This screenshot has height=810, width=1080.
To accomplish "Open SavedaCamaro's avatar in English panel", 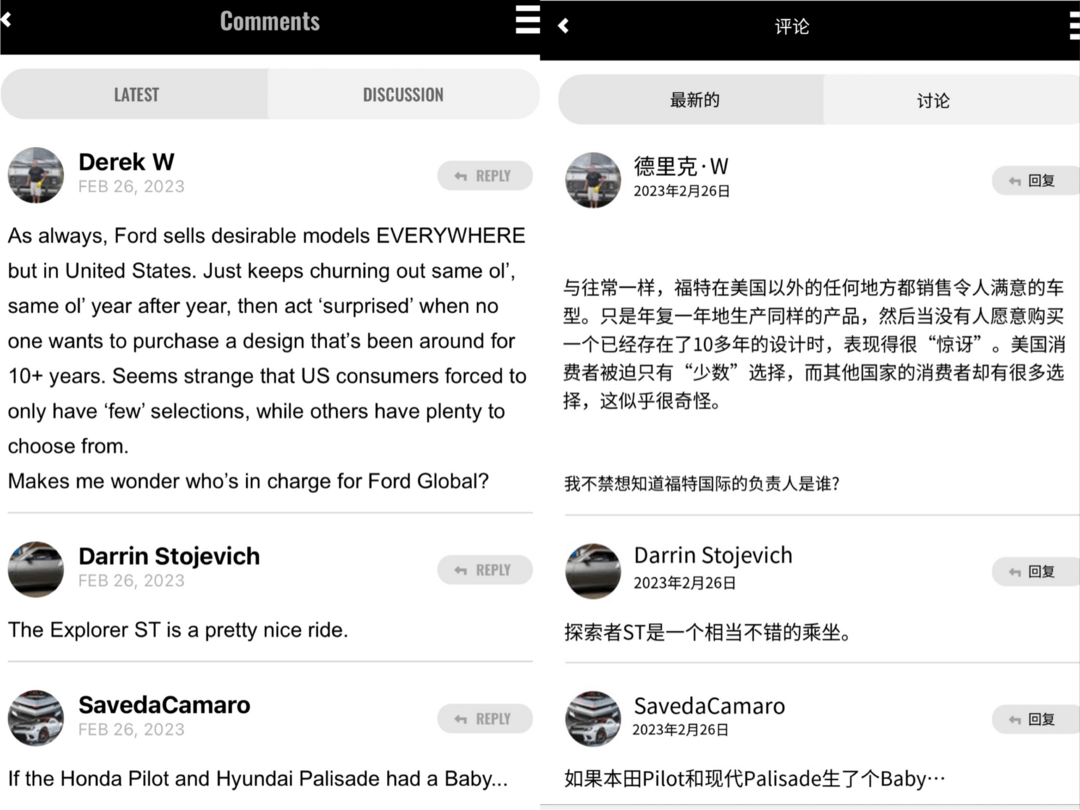I will (x=36, y=718).
